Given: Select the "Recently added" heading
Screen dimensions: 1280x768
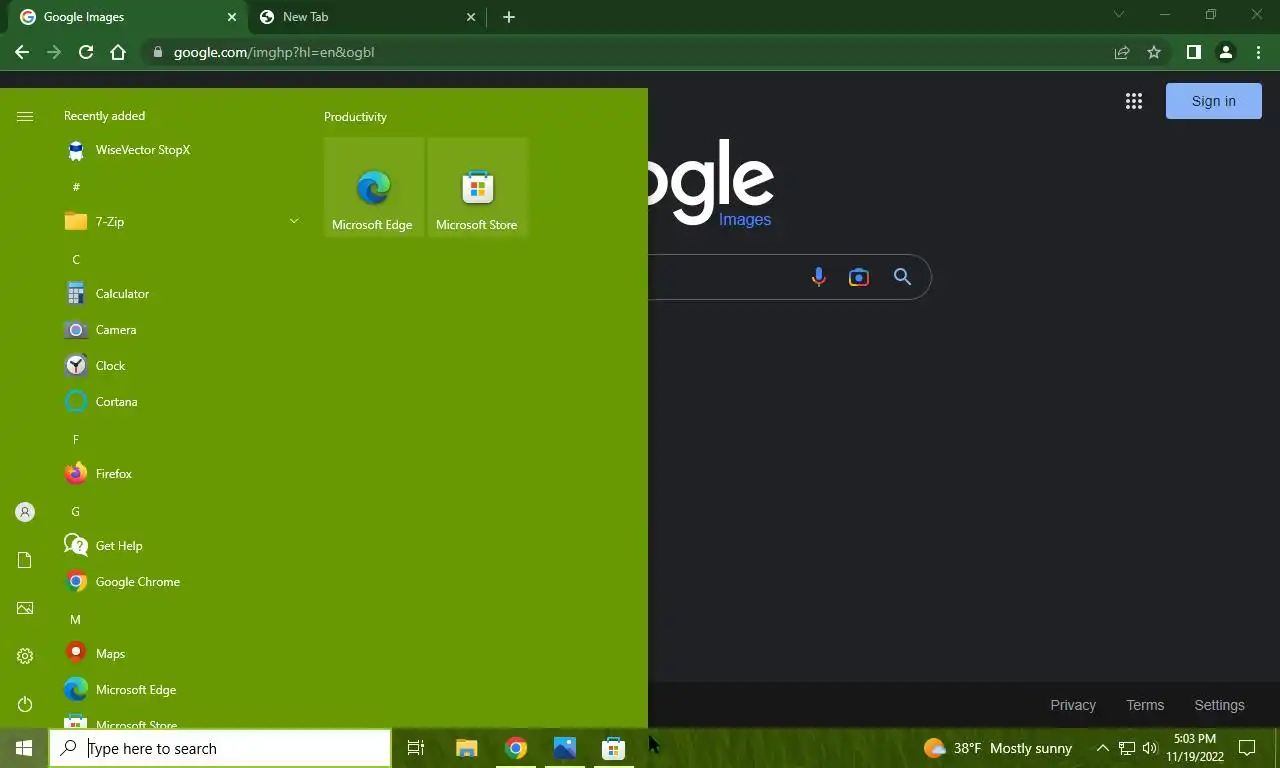Looking at the screenshot, I should (x=104, y=116).
